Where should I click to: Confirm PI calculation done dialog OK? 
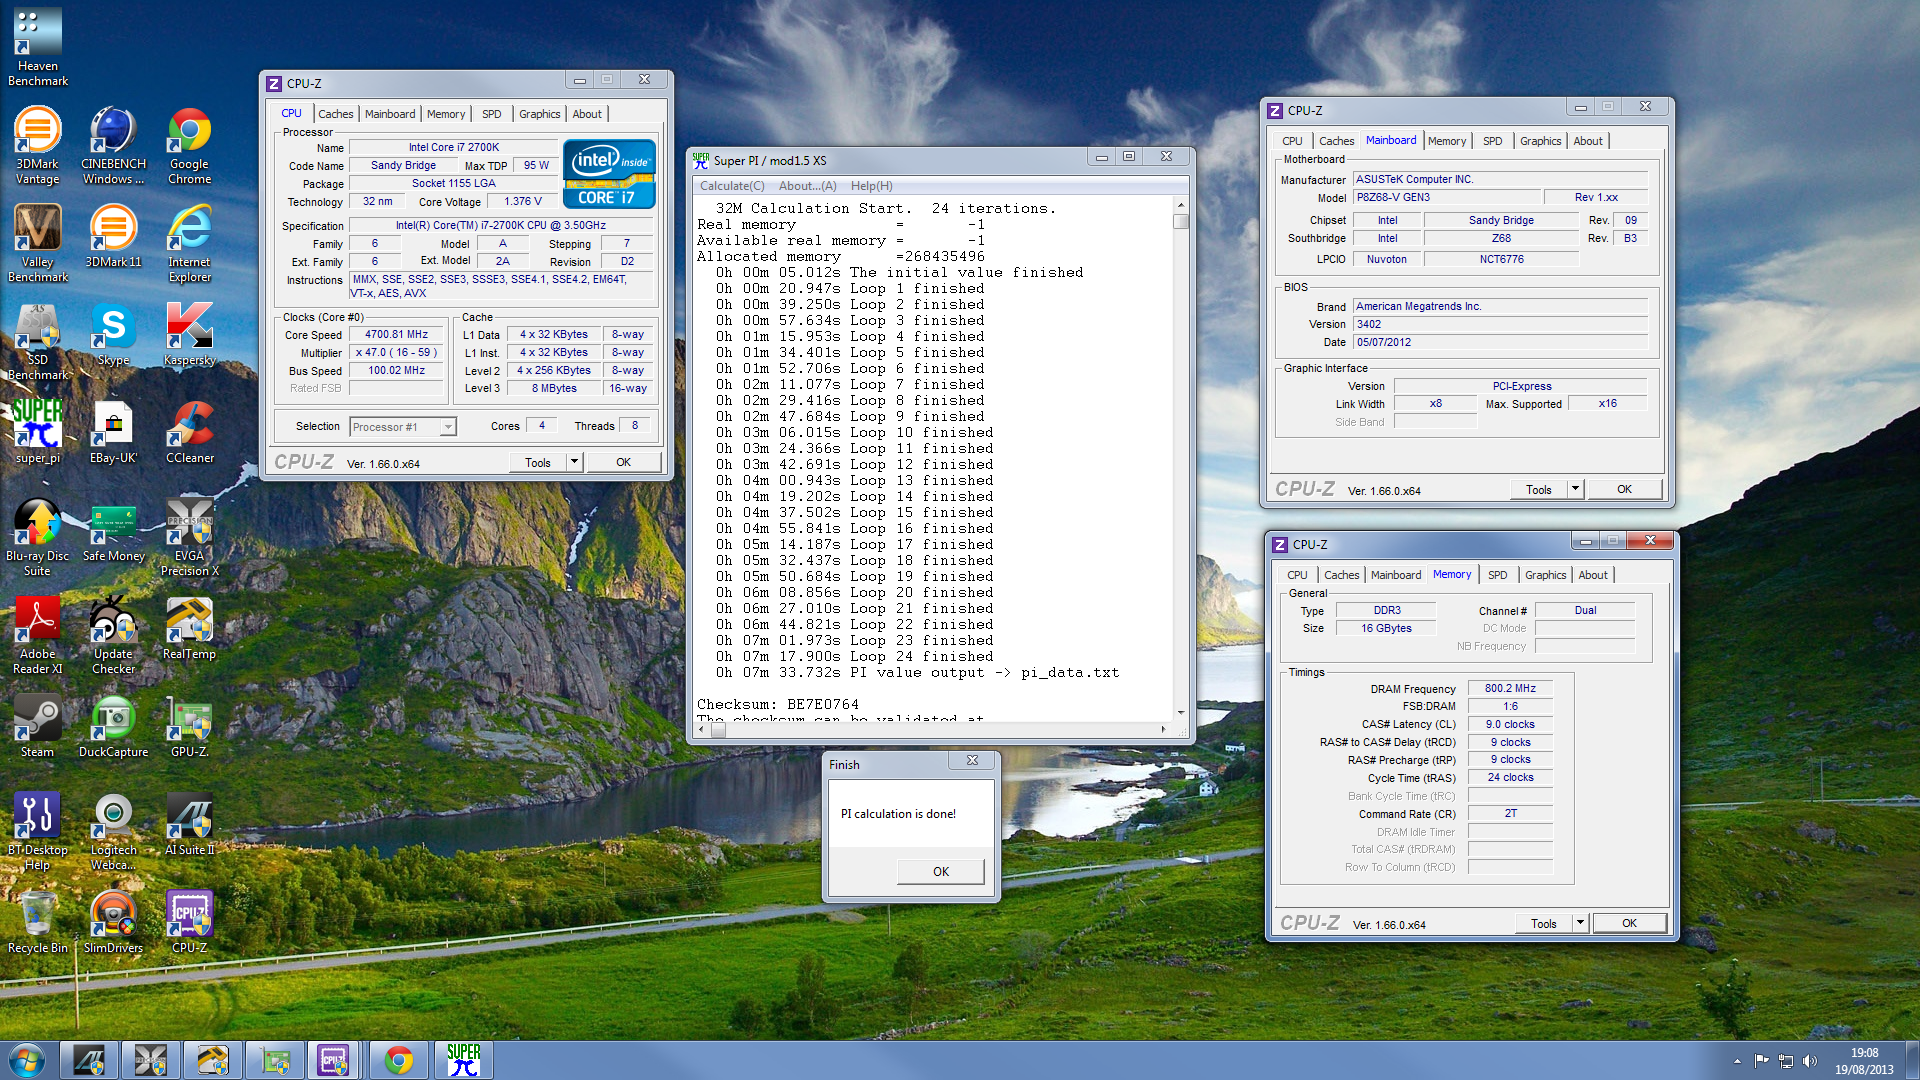pos(940,872)
